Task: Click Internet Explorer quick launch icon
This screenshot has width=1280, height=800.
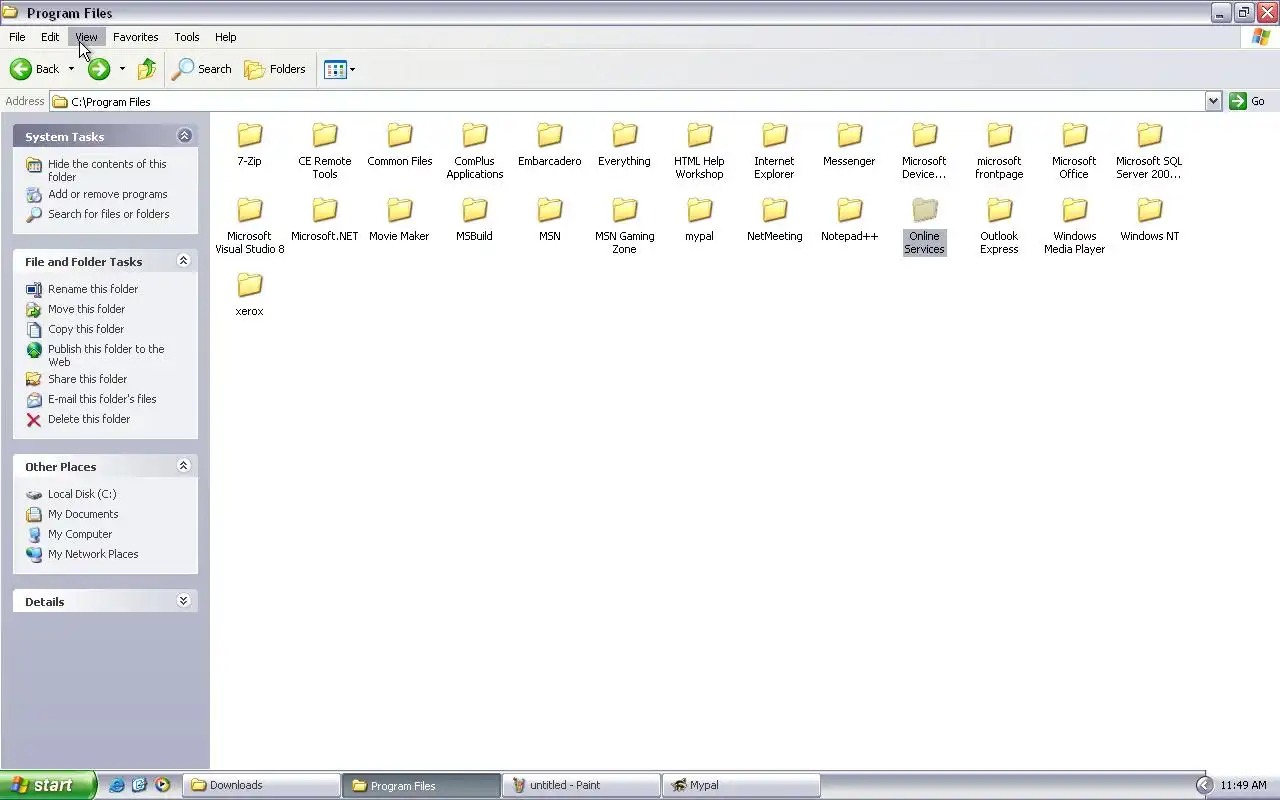Action: pyautogui.click(x=116, y=785)
